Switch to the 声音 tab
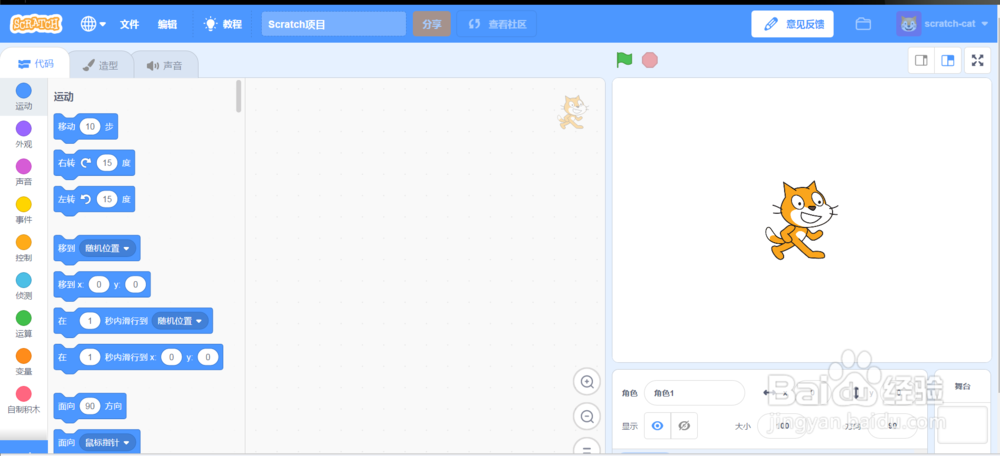 165,65
